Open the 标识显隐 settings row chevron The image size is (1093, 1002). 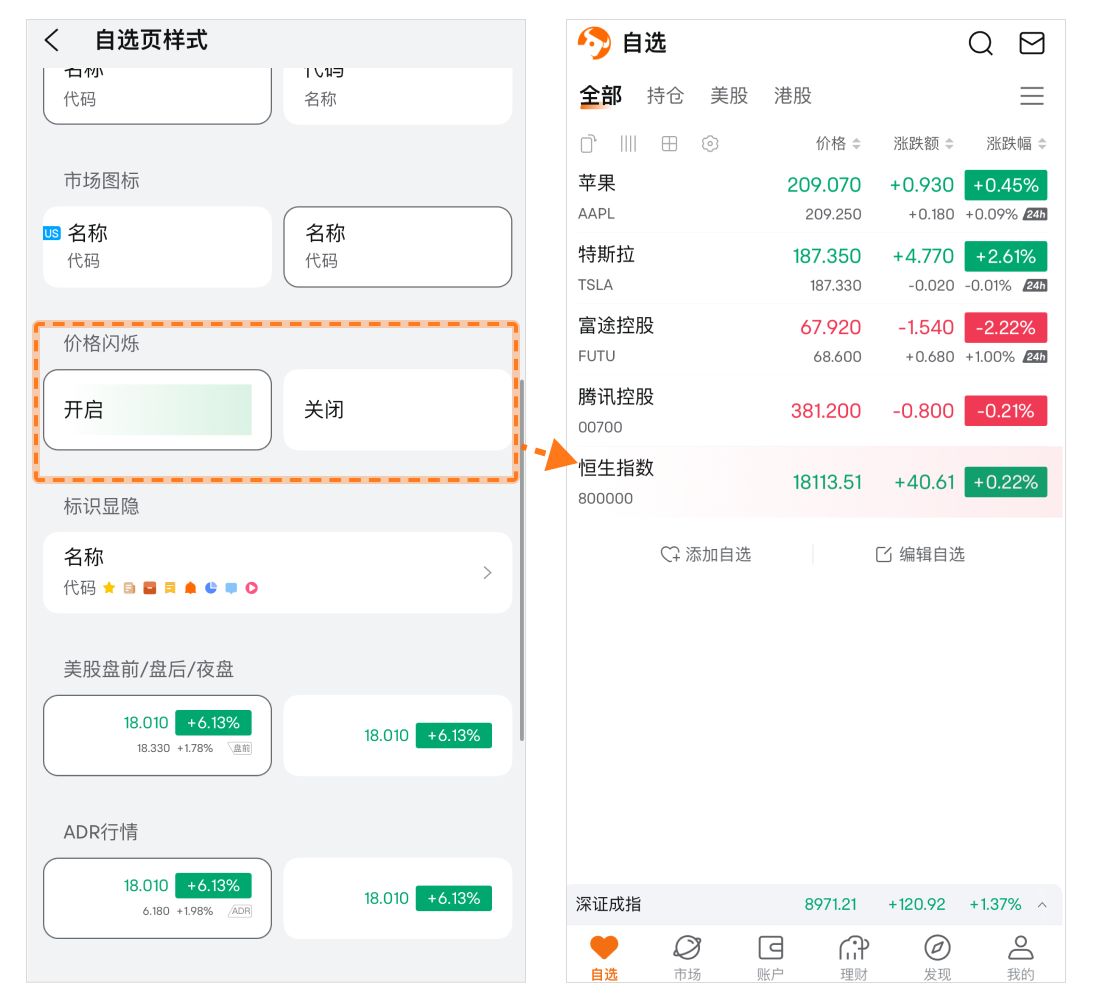coord(487,573)
